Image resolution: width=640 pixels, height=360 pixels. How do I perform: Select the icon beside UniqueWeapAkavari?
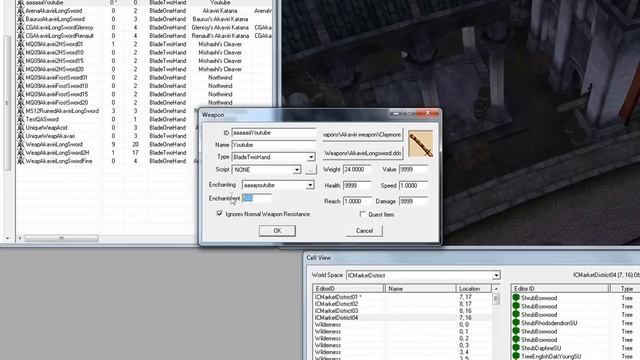coord(20,136)
